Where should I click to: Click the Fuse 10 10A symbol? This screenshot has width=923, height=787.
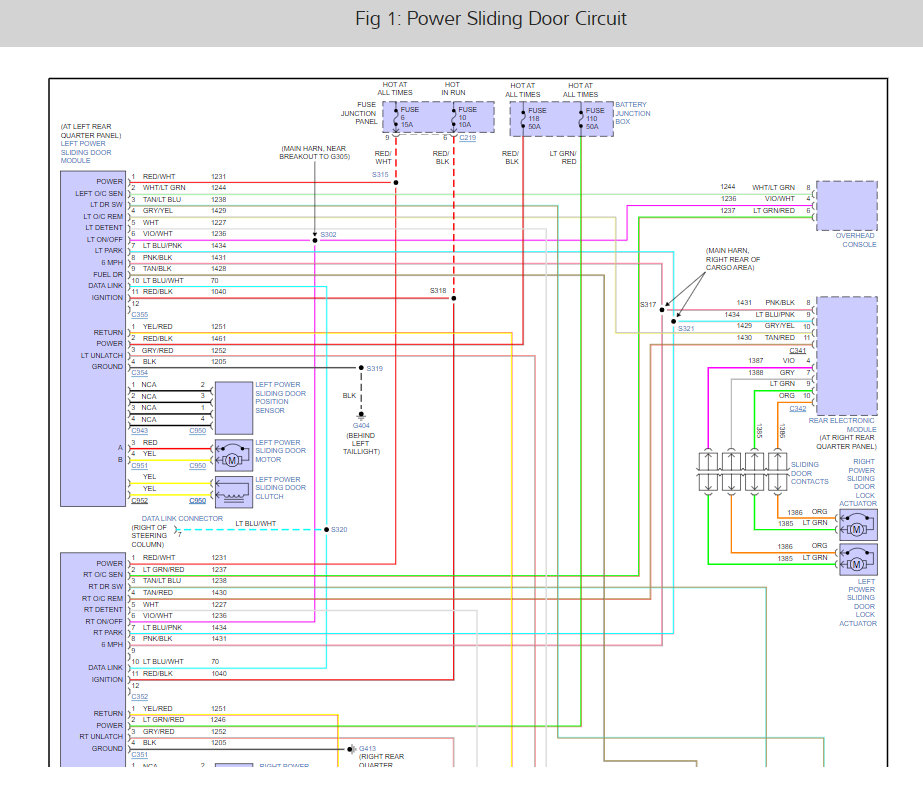tap(454, 117)
